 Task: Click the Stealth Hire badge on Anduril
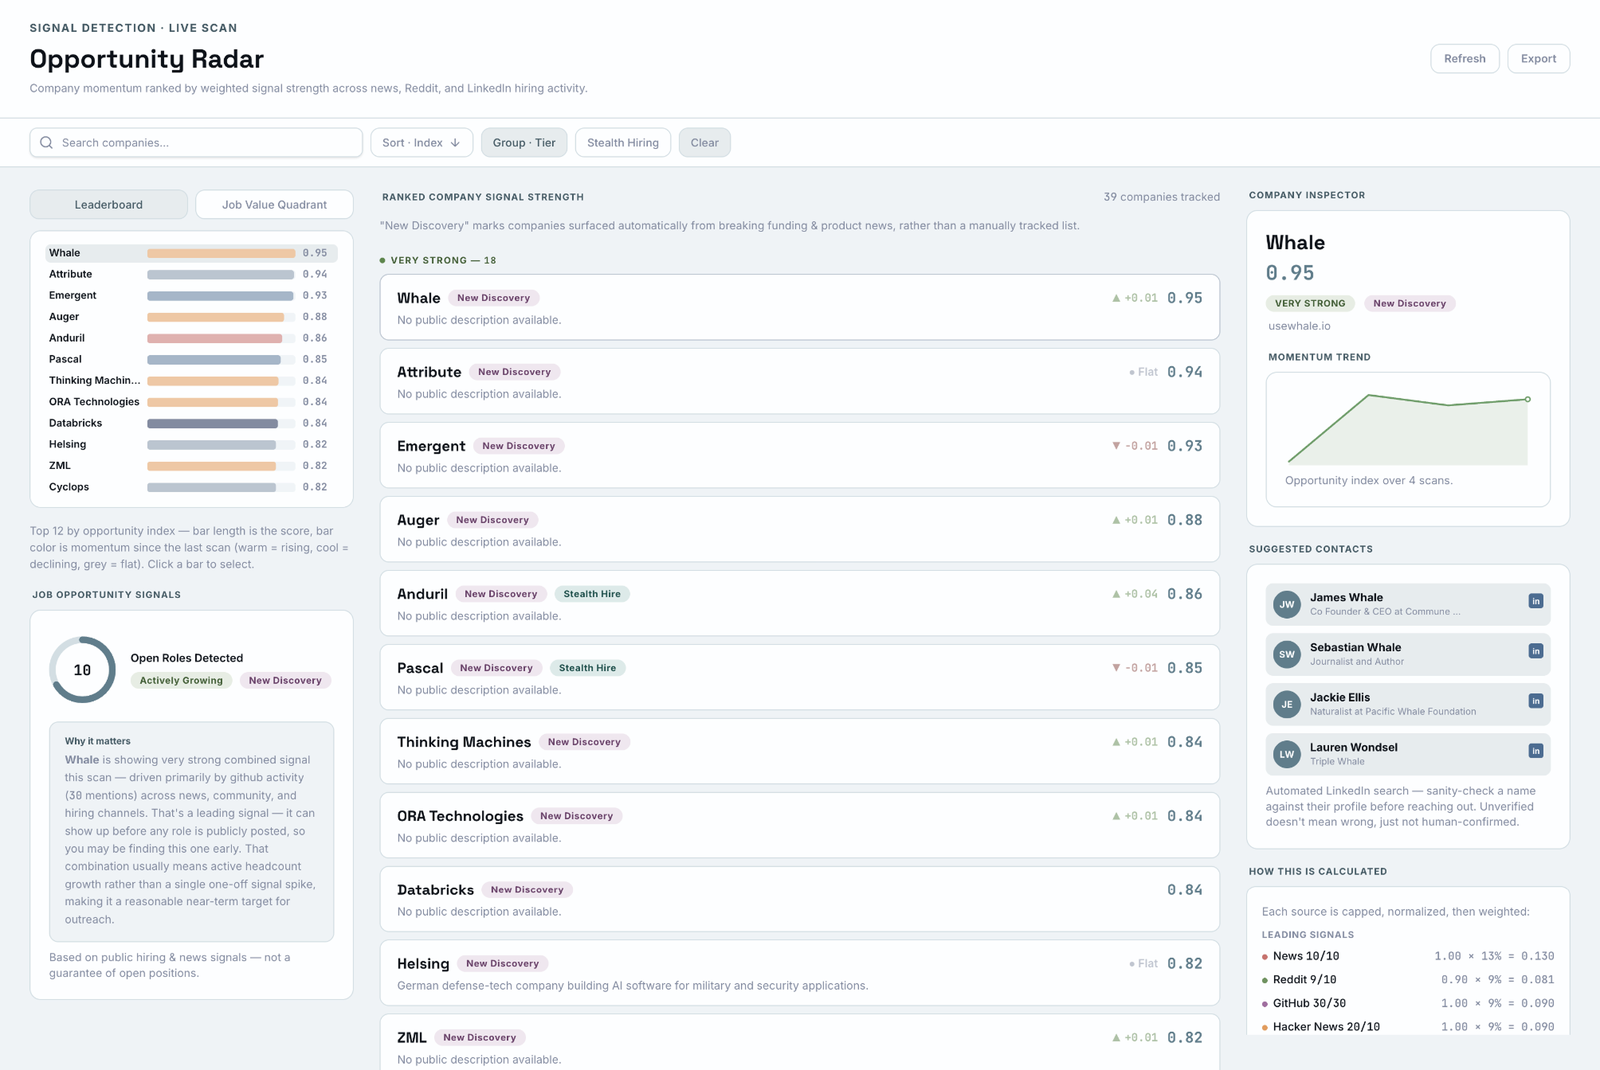[592, 594]
